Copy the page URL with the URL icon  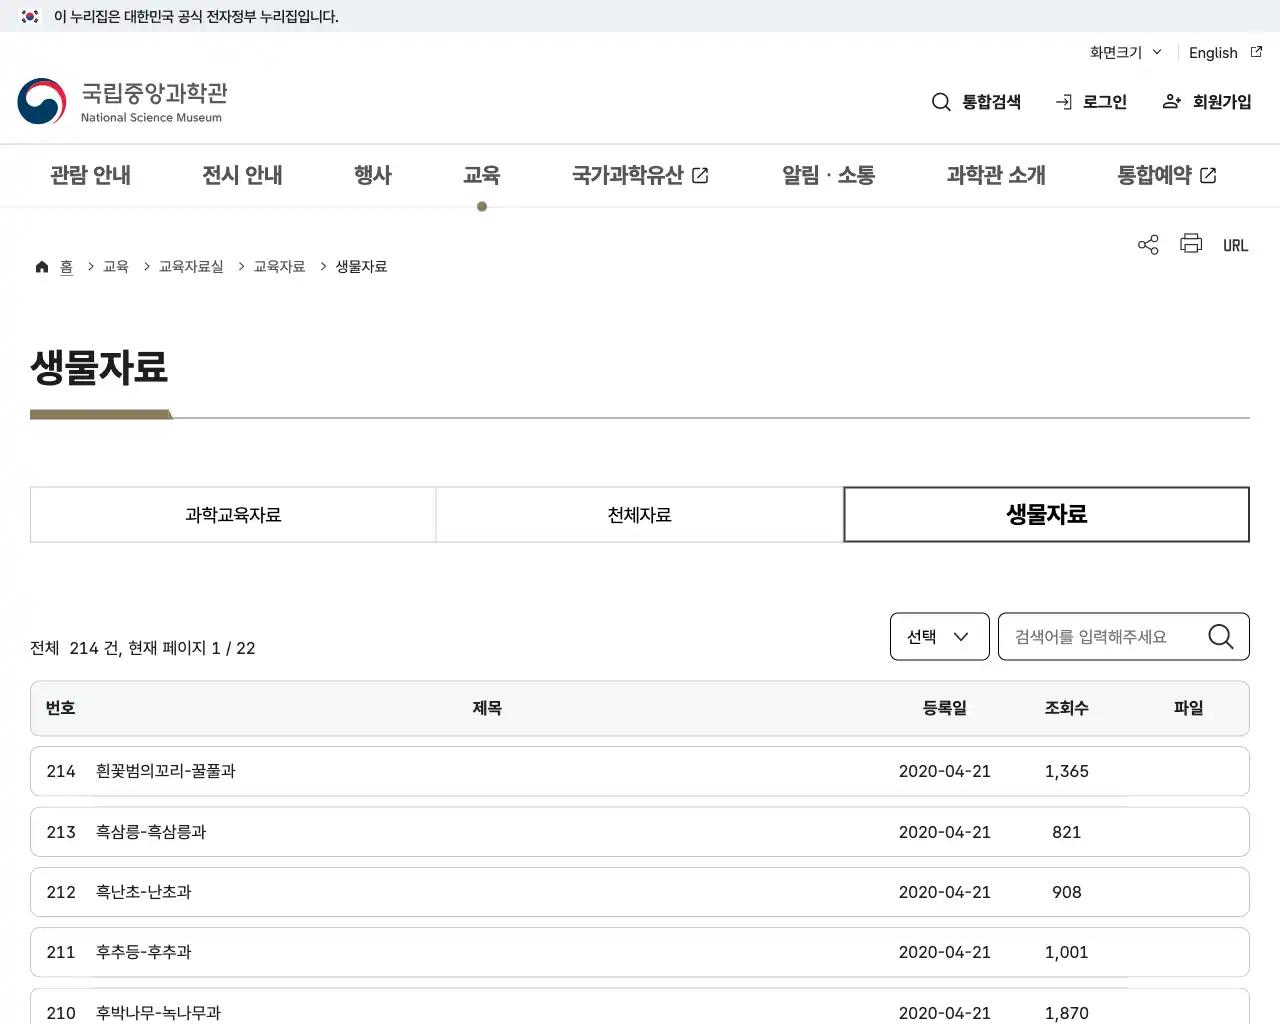coord(1235,244)
